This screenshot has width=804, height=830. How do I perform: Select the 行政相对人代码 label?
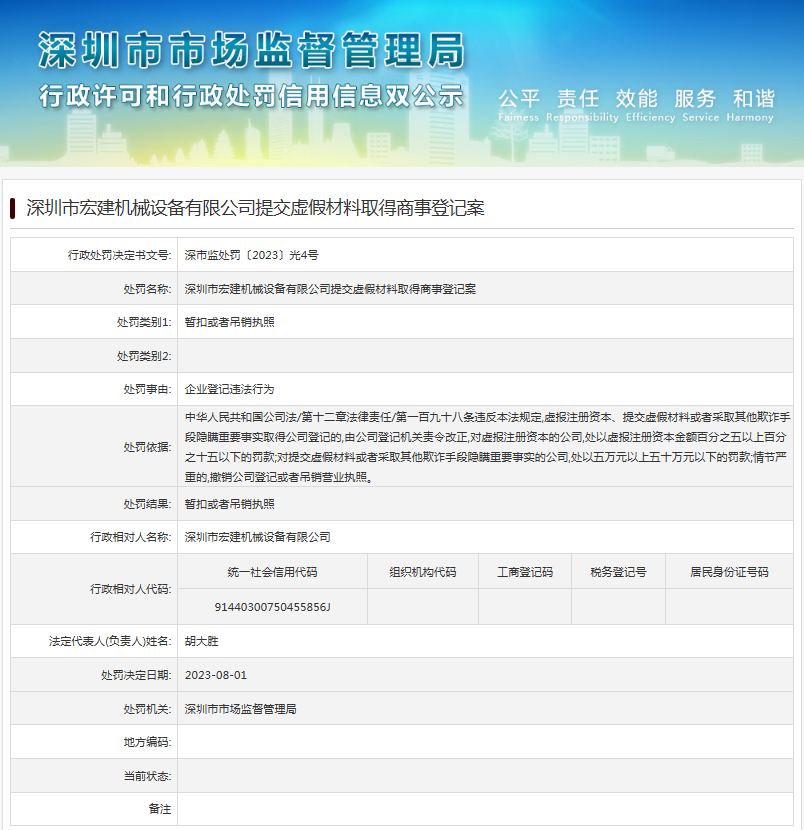(131, 589)
